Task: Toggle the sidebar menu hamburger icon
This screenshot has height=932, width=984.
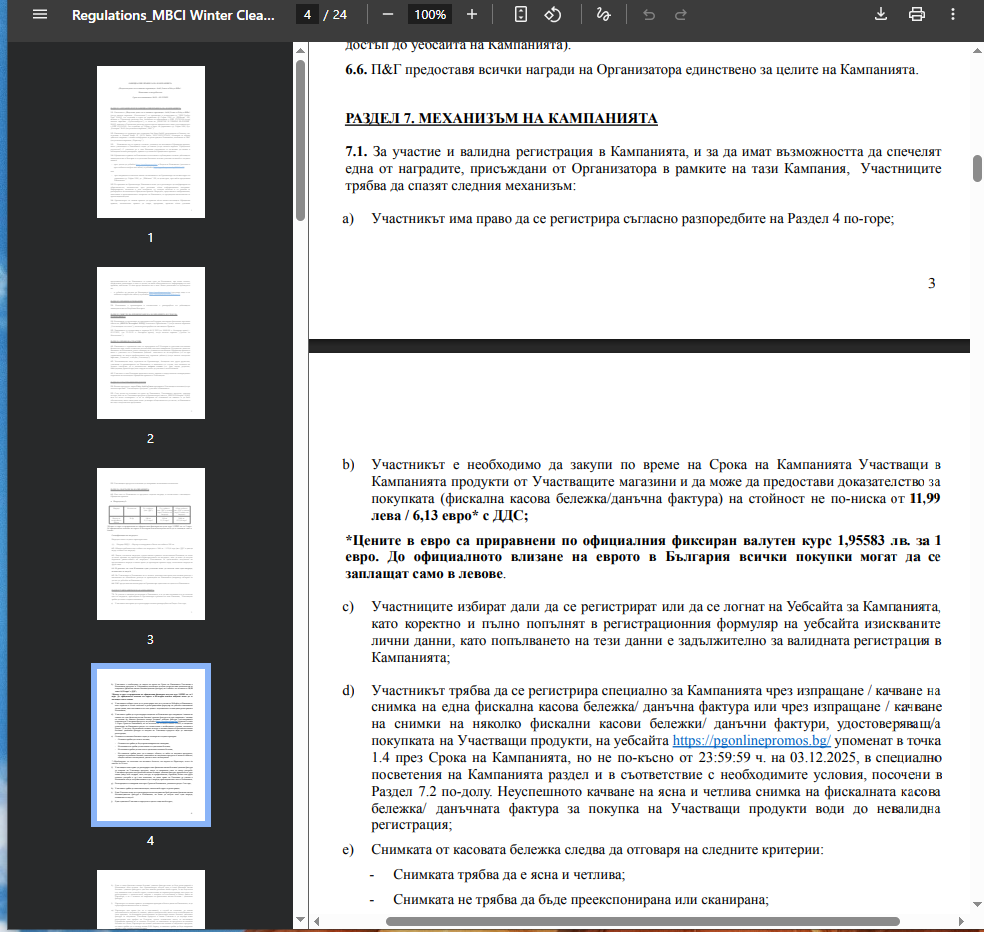Action: pos(39,15)
